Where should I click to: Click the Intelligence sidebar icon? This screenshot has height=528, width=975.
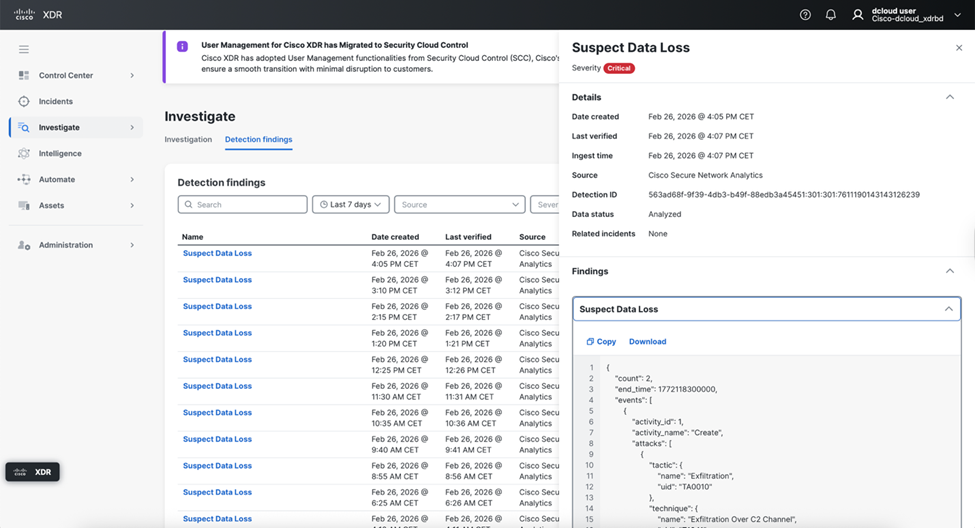24,153
